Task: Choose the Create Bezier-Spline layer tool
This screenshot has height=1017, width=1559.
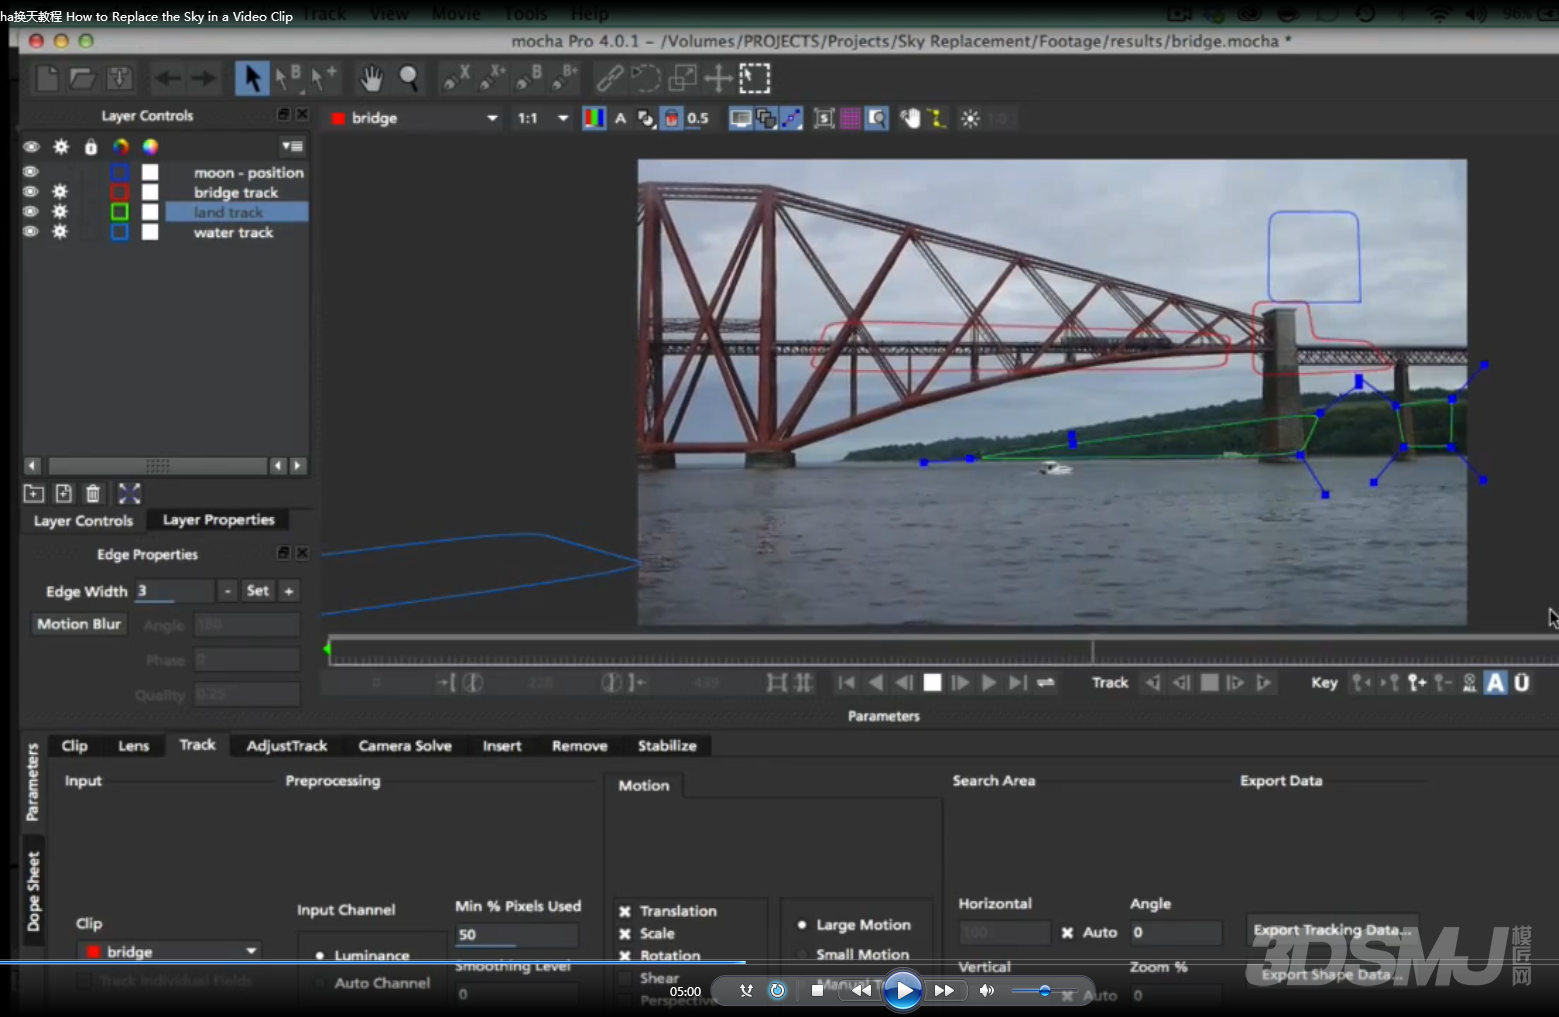Action: point(529,78)
